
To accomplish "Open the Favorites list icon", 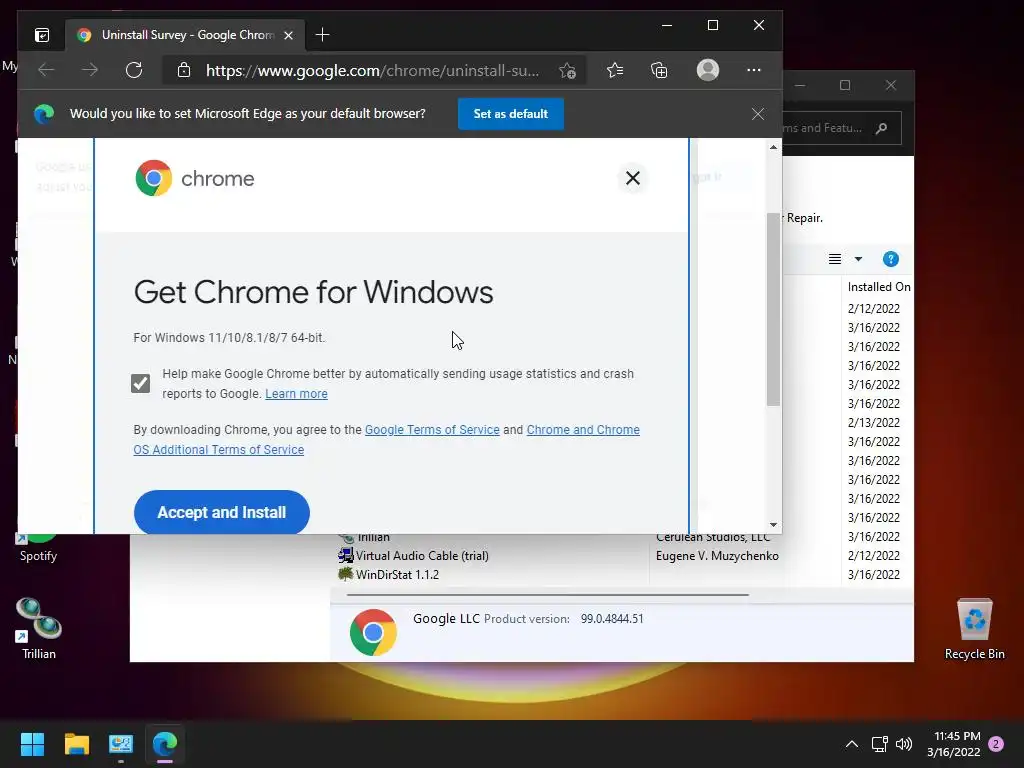I will 615,70.
